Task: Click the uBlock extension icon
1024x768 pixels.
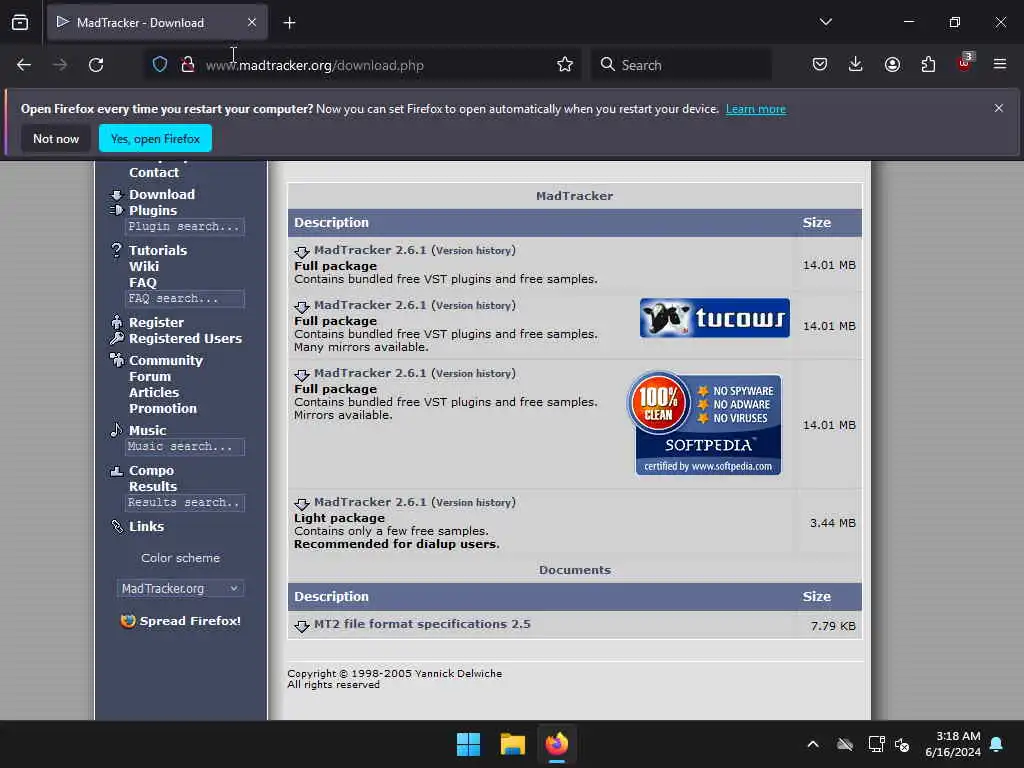Action: tap(965, 63)
